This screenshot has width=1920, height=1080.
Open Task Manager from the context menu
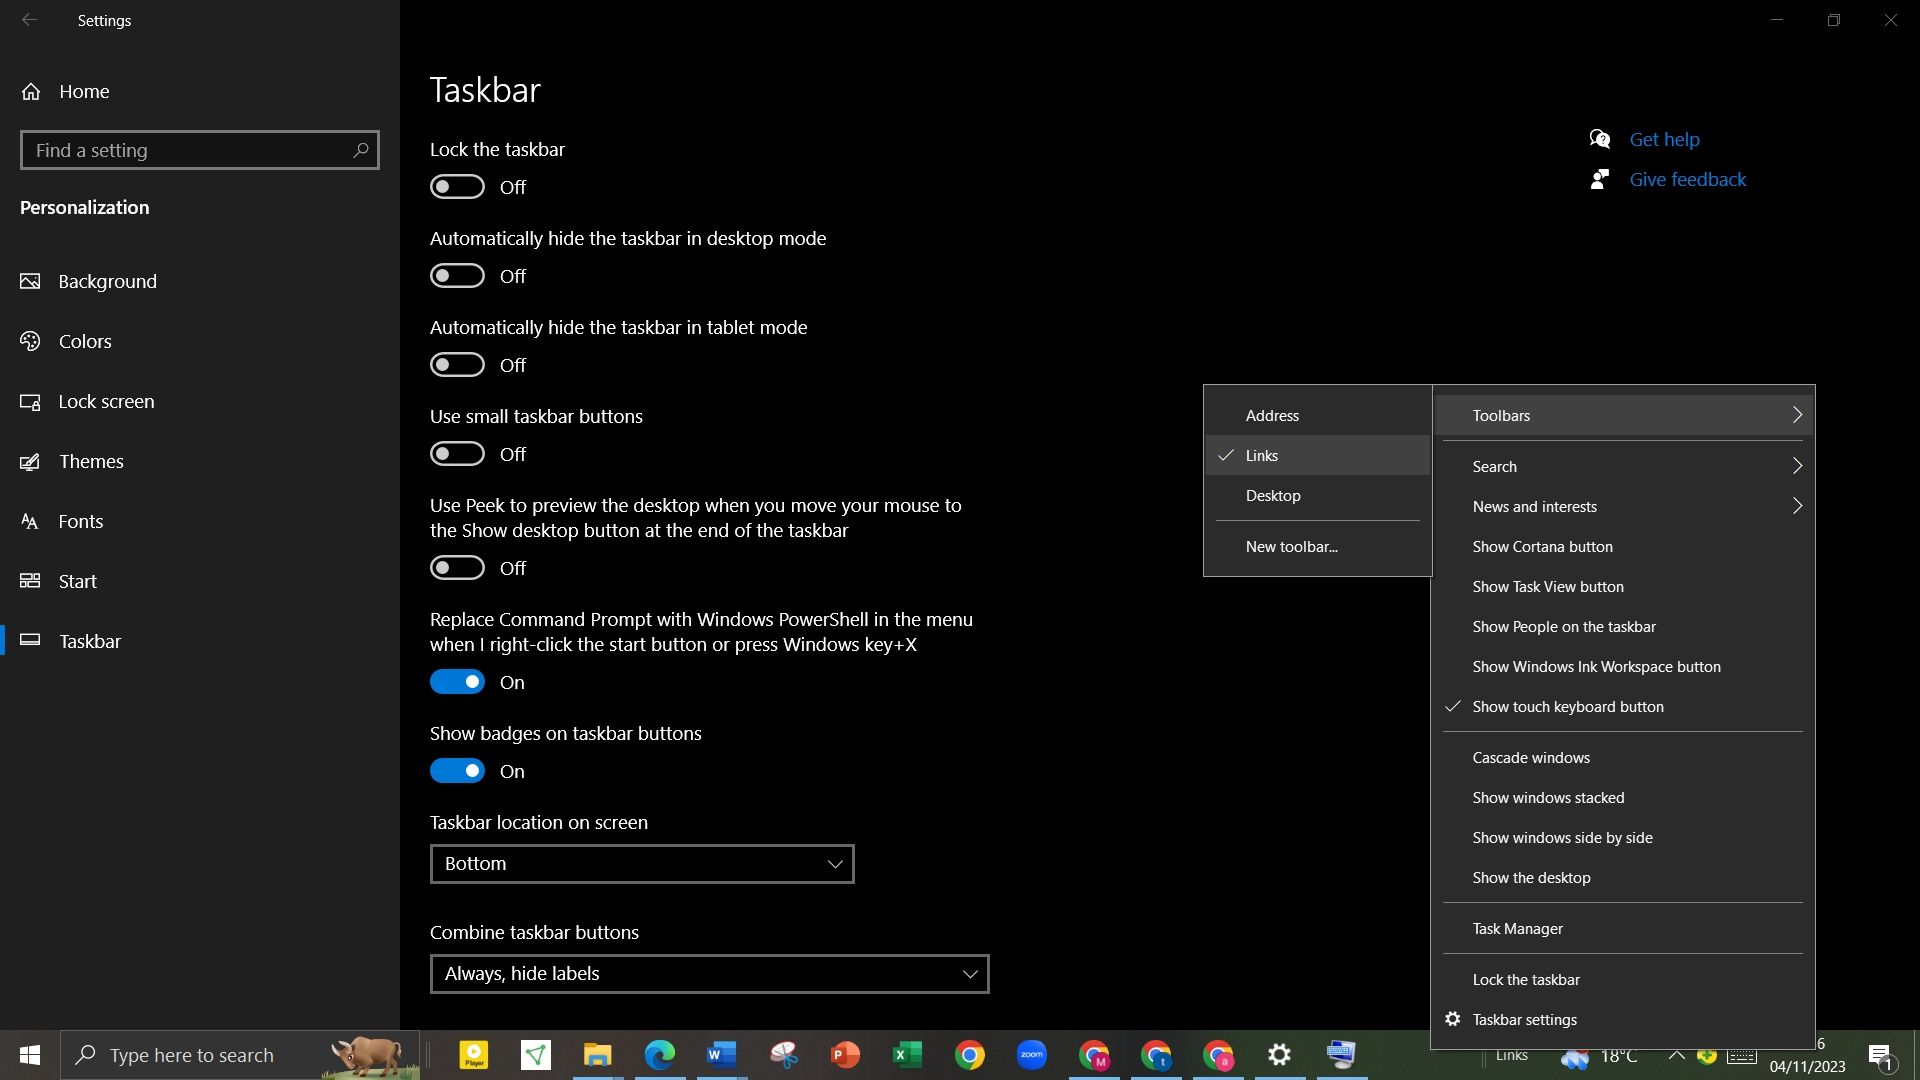(x=1516, y=928)
